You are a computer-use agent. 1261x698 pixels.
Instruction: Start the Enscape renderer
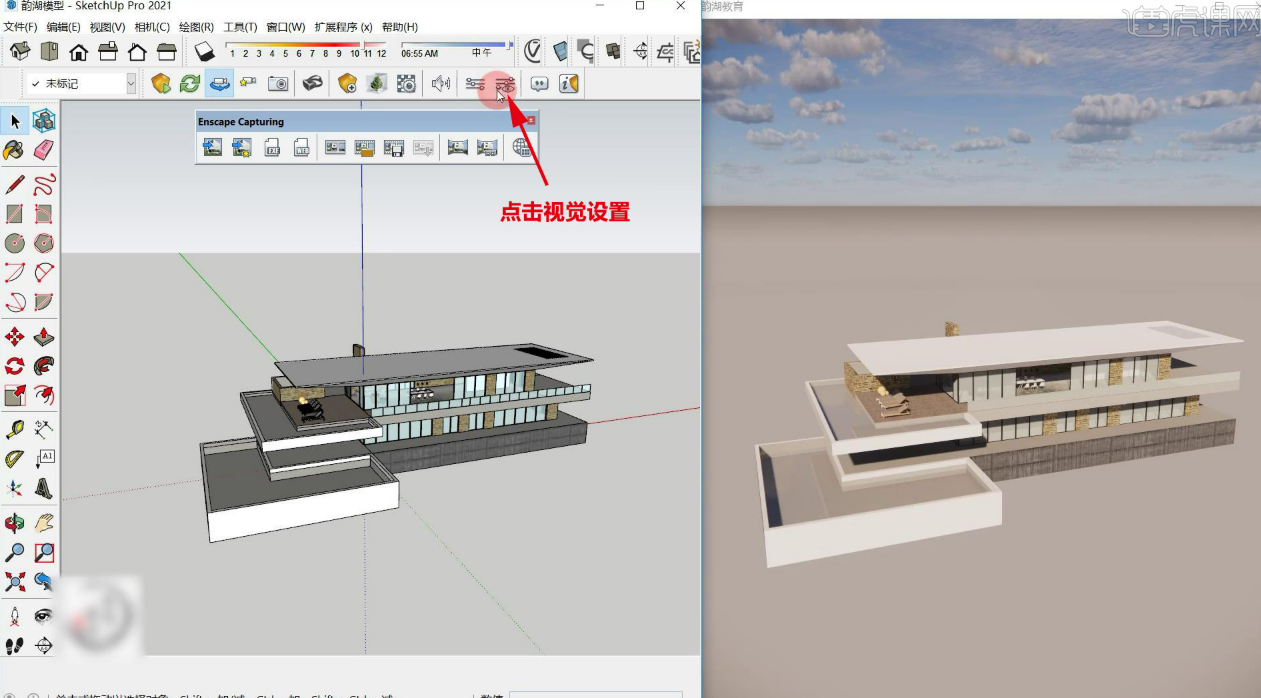point(161,84)
